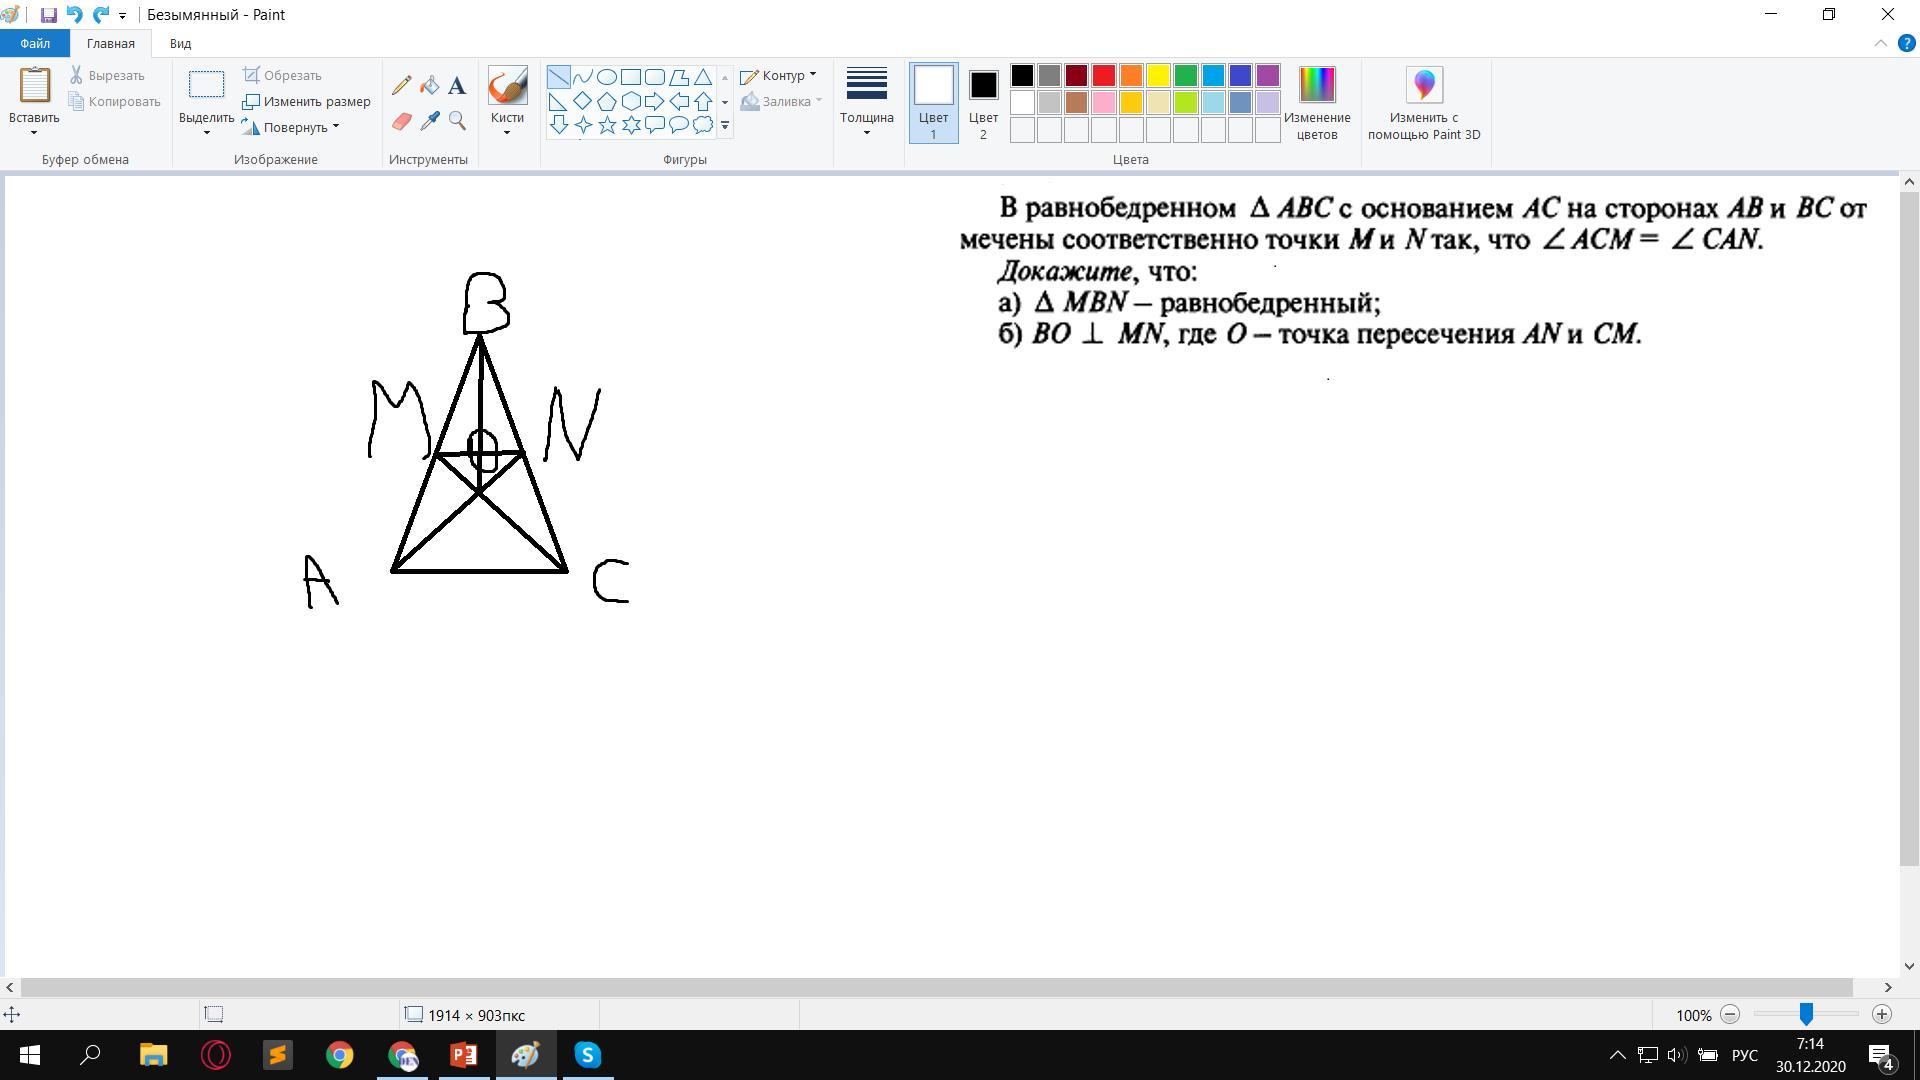This screenshot has height=1080, width=1920.
Task: Click the zoom in plus button
Action: 1881,1014
